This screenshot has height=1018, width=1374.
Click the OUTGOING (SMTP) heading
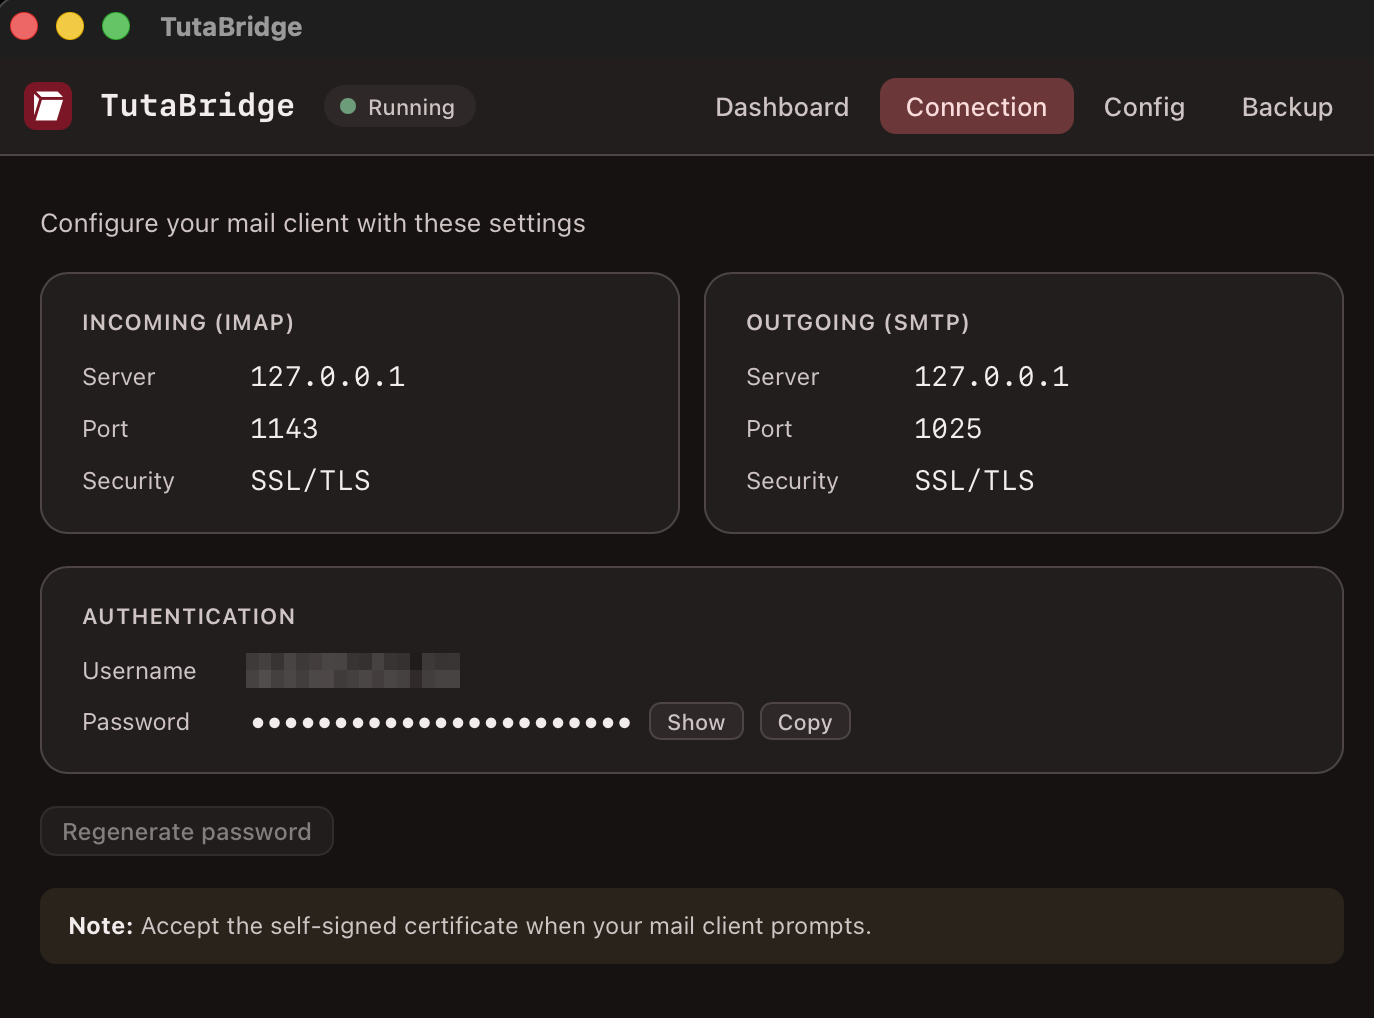tap(858, 322)
